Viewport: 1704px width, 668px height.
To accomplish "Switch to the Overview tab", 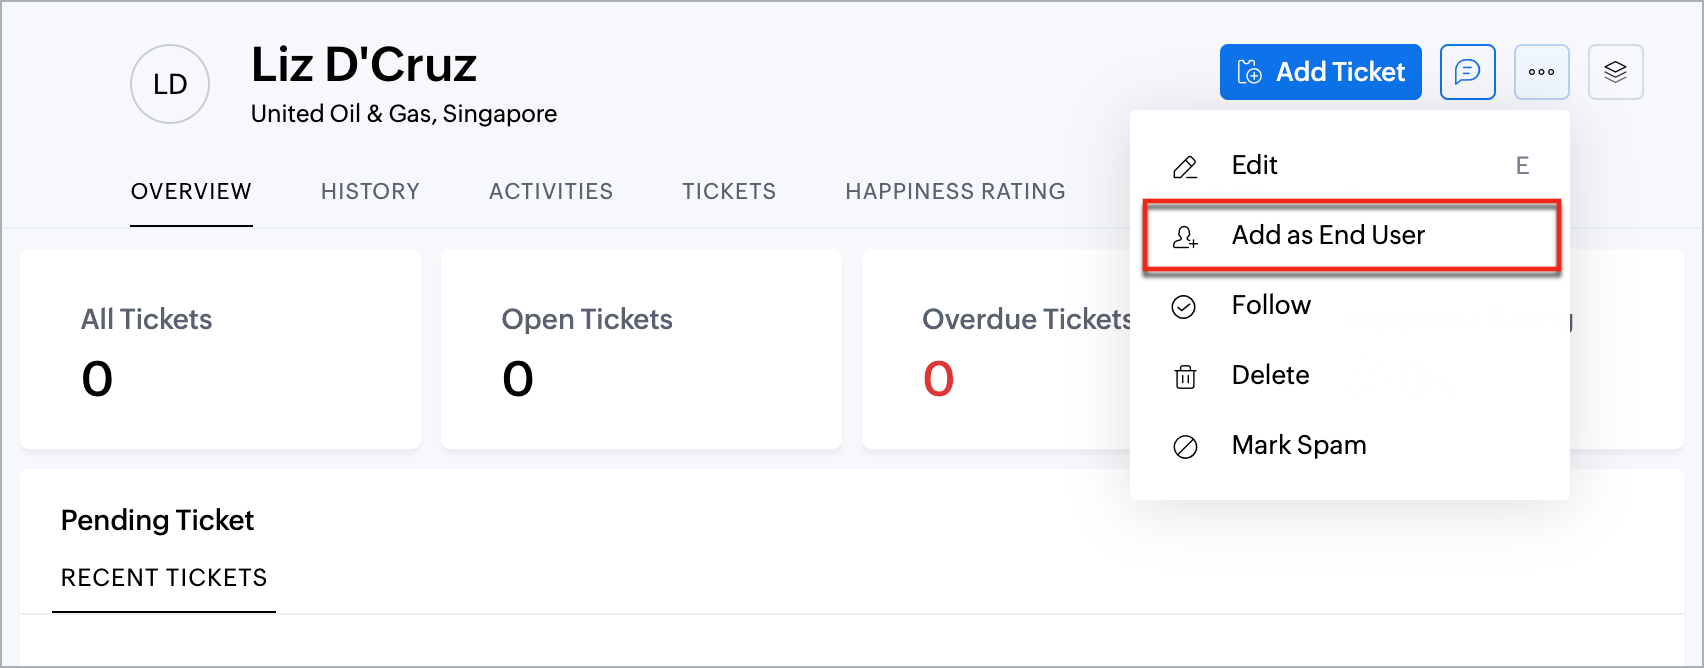I will coord(191,191).
